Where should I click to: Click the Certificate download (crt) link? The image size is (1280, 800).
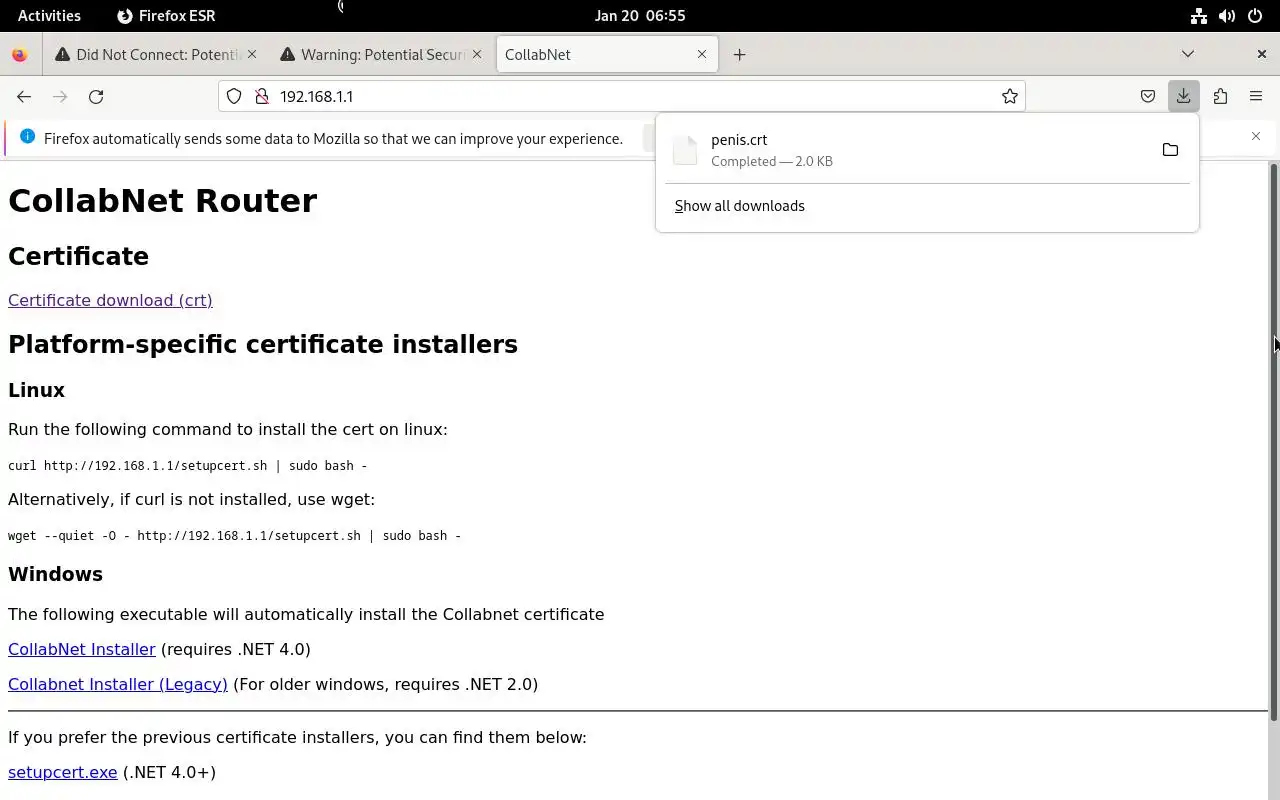pos(110,300)
